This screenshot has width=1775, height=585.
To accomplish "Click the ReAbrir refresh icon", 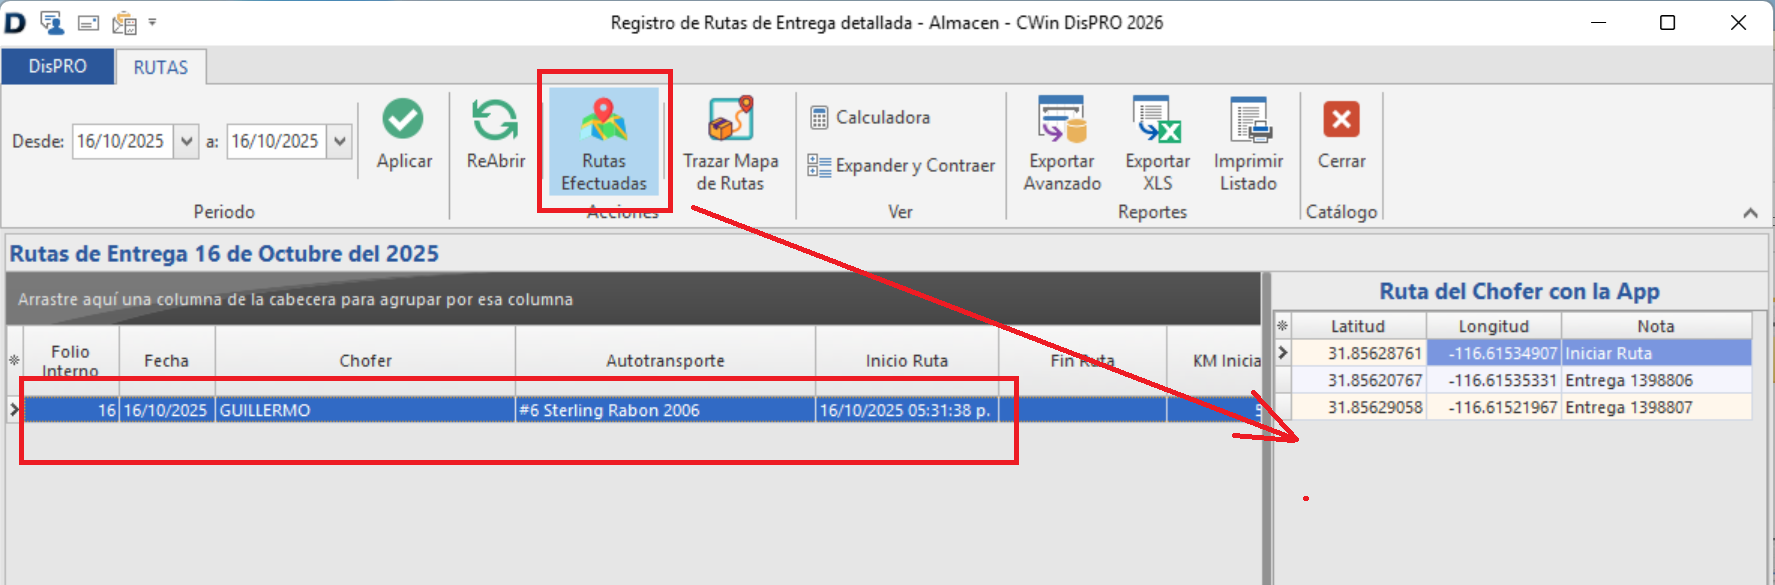I will pyautogui.click(x=495, y=119).
